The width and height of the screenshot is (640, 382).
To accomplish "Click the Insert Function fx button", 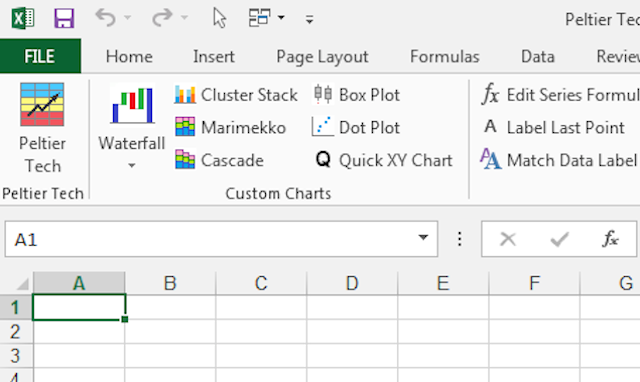I will click(x=610, y=239).
